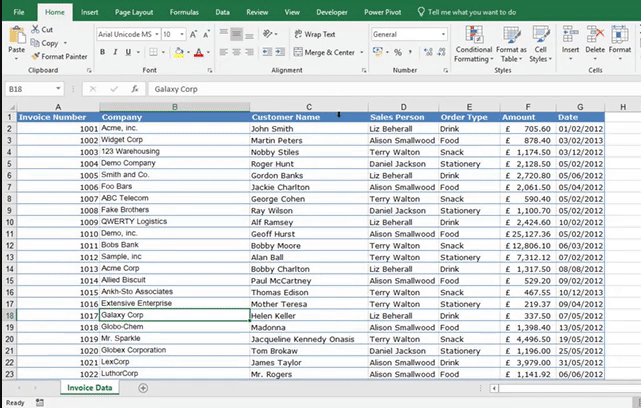The width and height of the screenshot is (641, 408).
Task: Open the General number format dropdown
Action: 443,34
